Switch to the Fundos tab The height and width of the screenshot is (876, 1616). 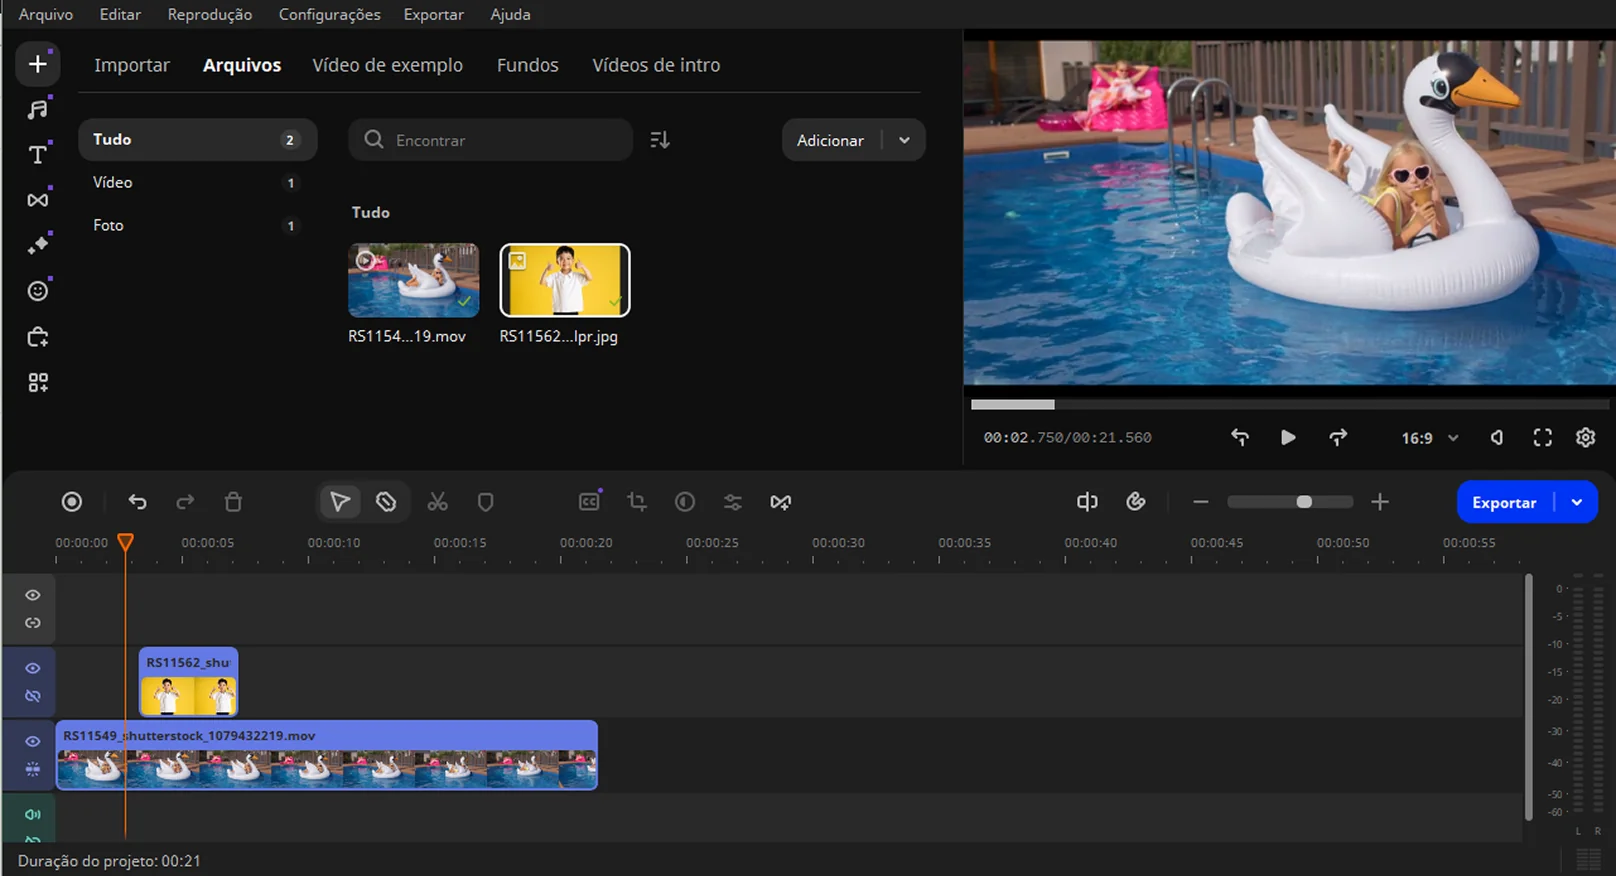[x=527, y=65]
